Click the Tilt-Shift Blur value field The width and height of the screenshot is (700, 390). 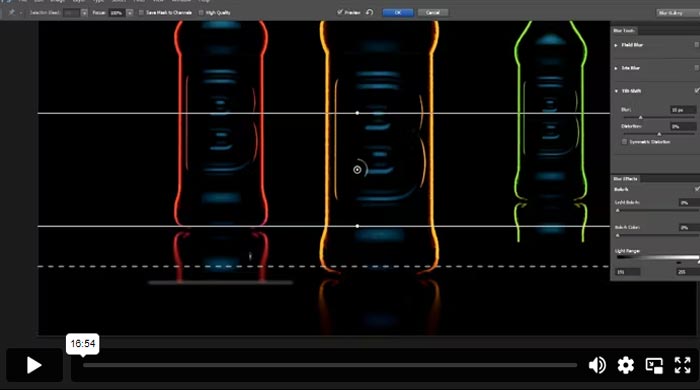pos(683,110)
